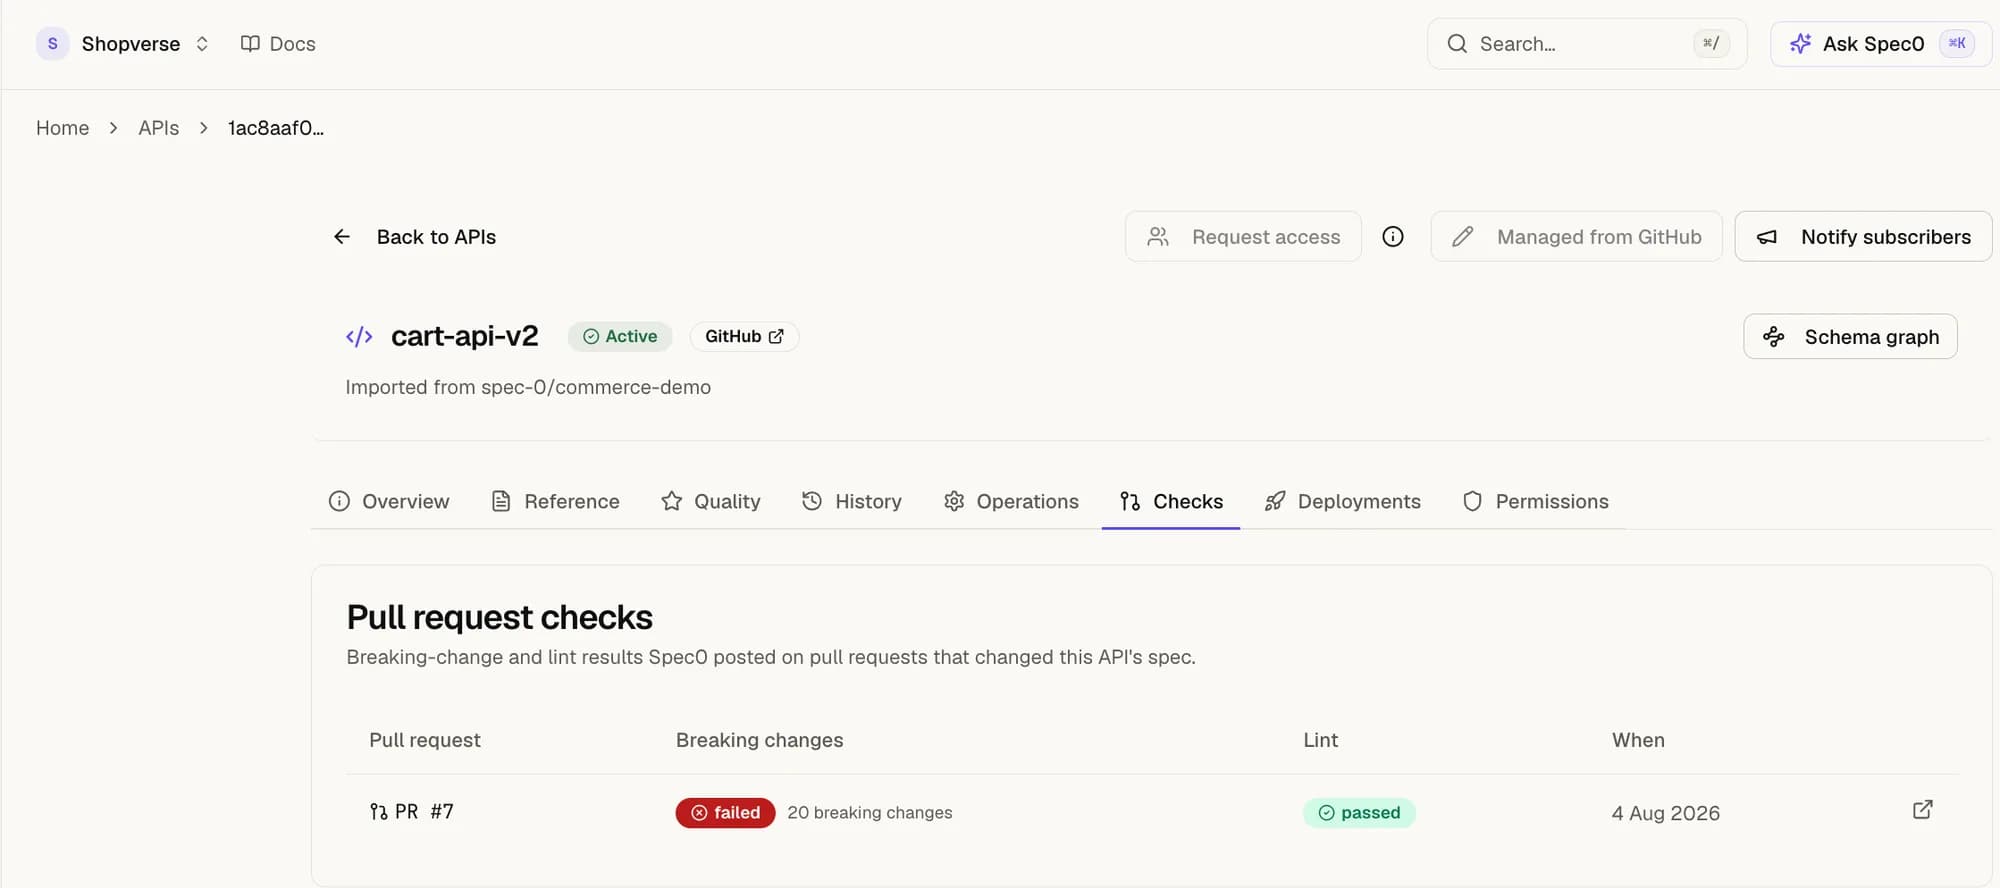The width and height of the screenshot is (2000, 888).
Task: Switch to the History tab
Action: (852, 501)
